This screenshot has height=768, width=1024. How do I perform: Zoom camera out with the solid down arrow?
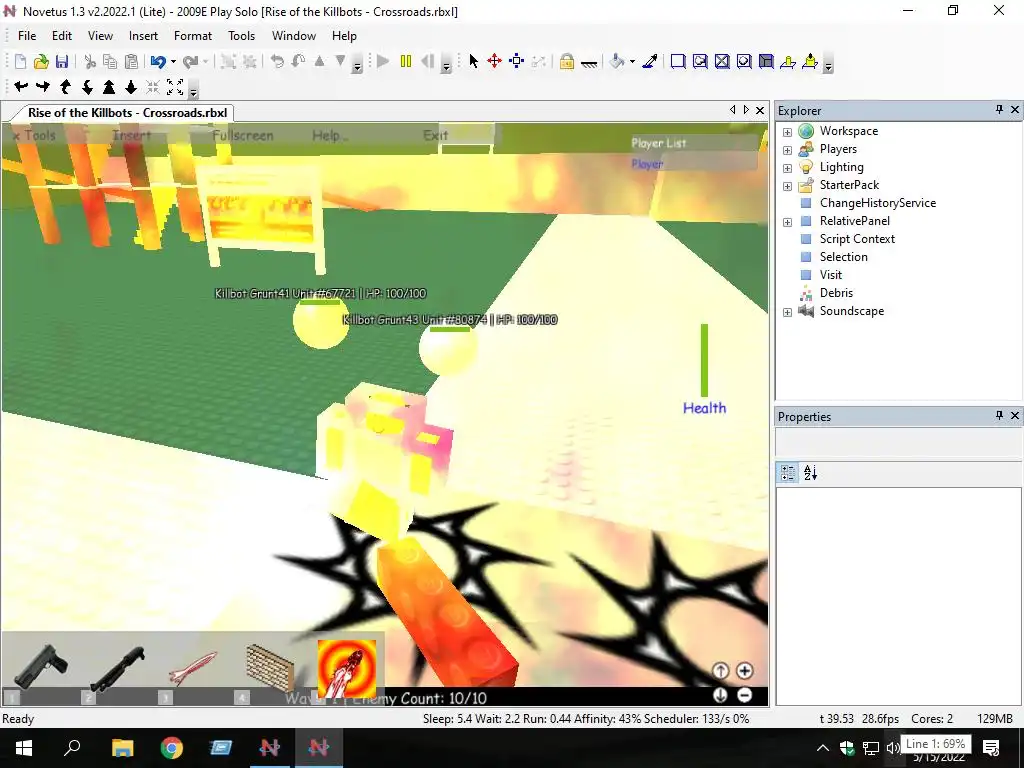pos(131,86)
